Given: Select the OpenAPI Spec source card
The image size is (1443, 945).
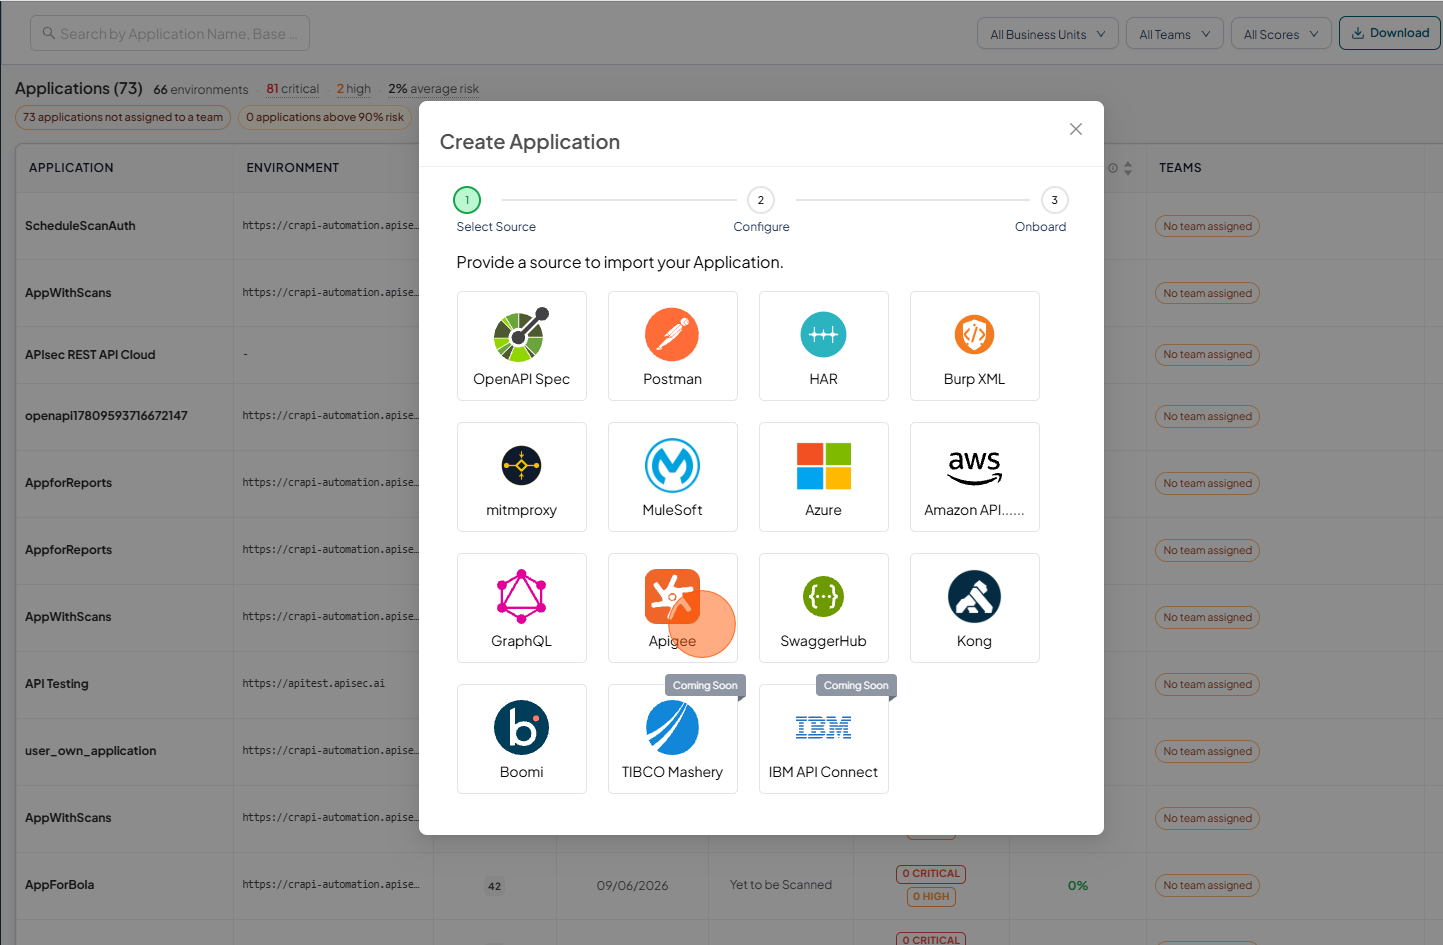Looking at the screenshot, I should 521,346.
